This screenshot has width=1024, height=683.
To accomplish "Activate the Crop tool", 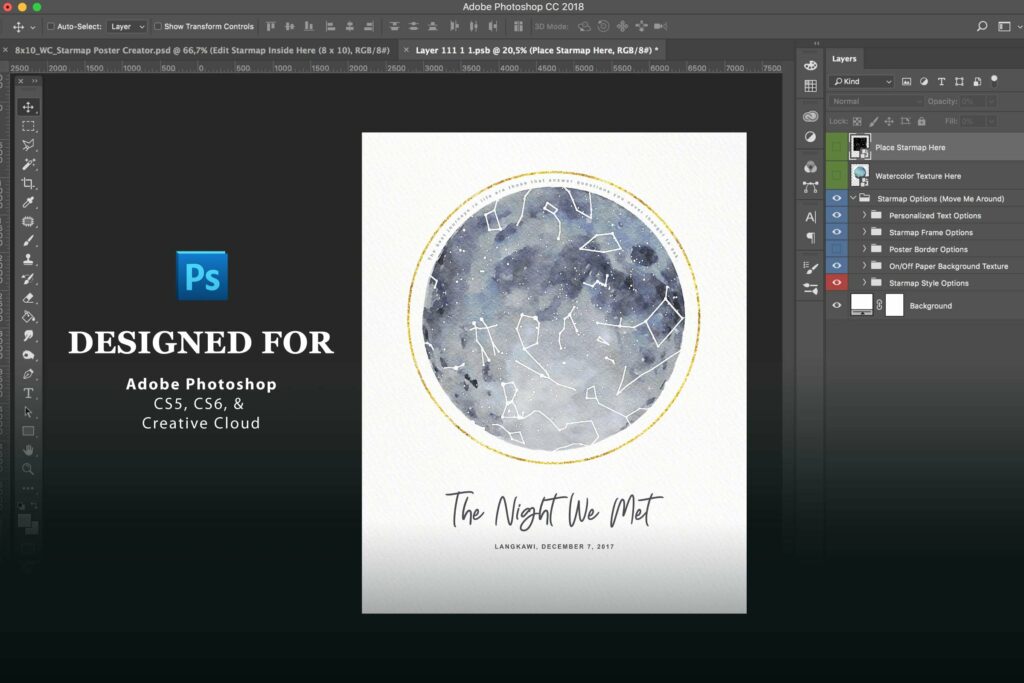I will [x=28, y=181].
